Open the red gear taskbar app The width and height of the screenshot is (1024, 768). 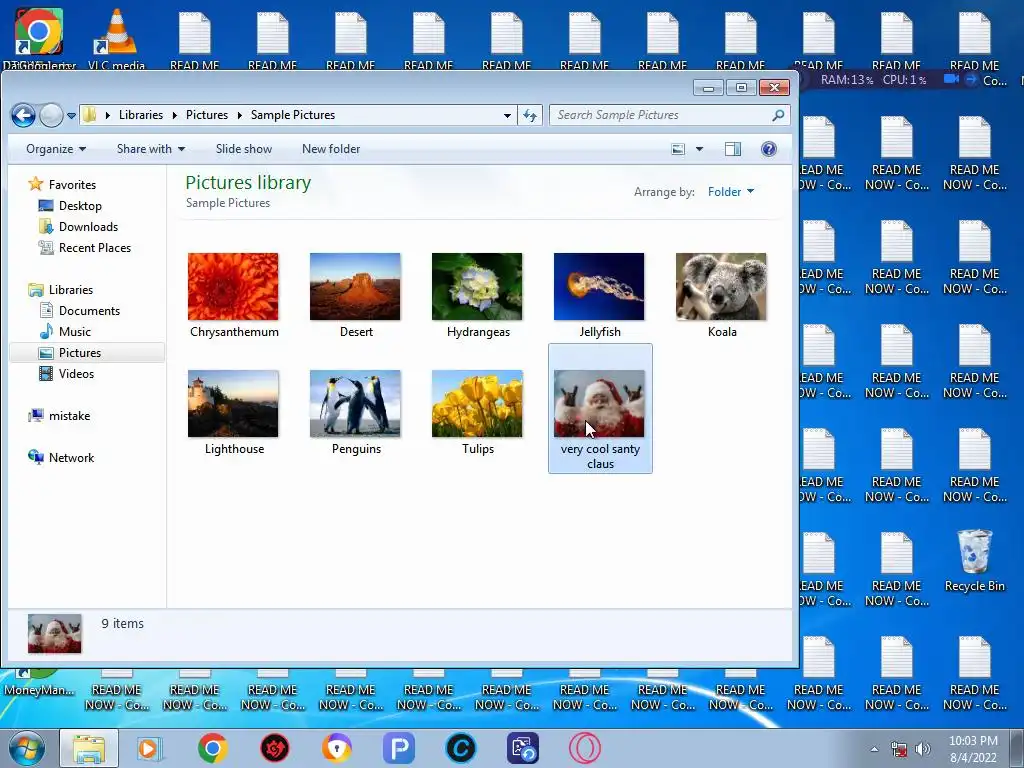click(x=275, y=748)
